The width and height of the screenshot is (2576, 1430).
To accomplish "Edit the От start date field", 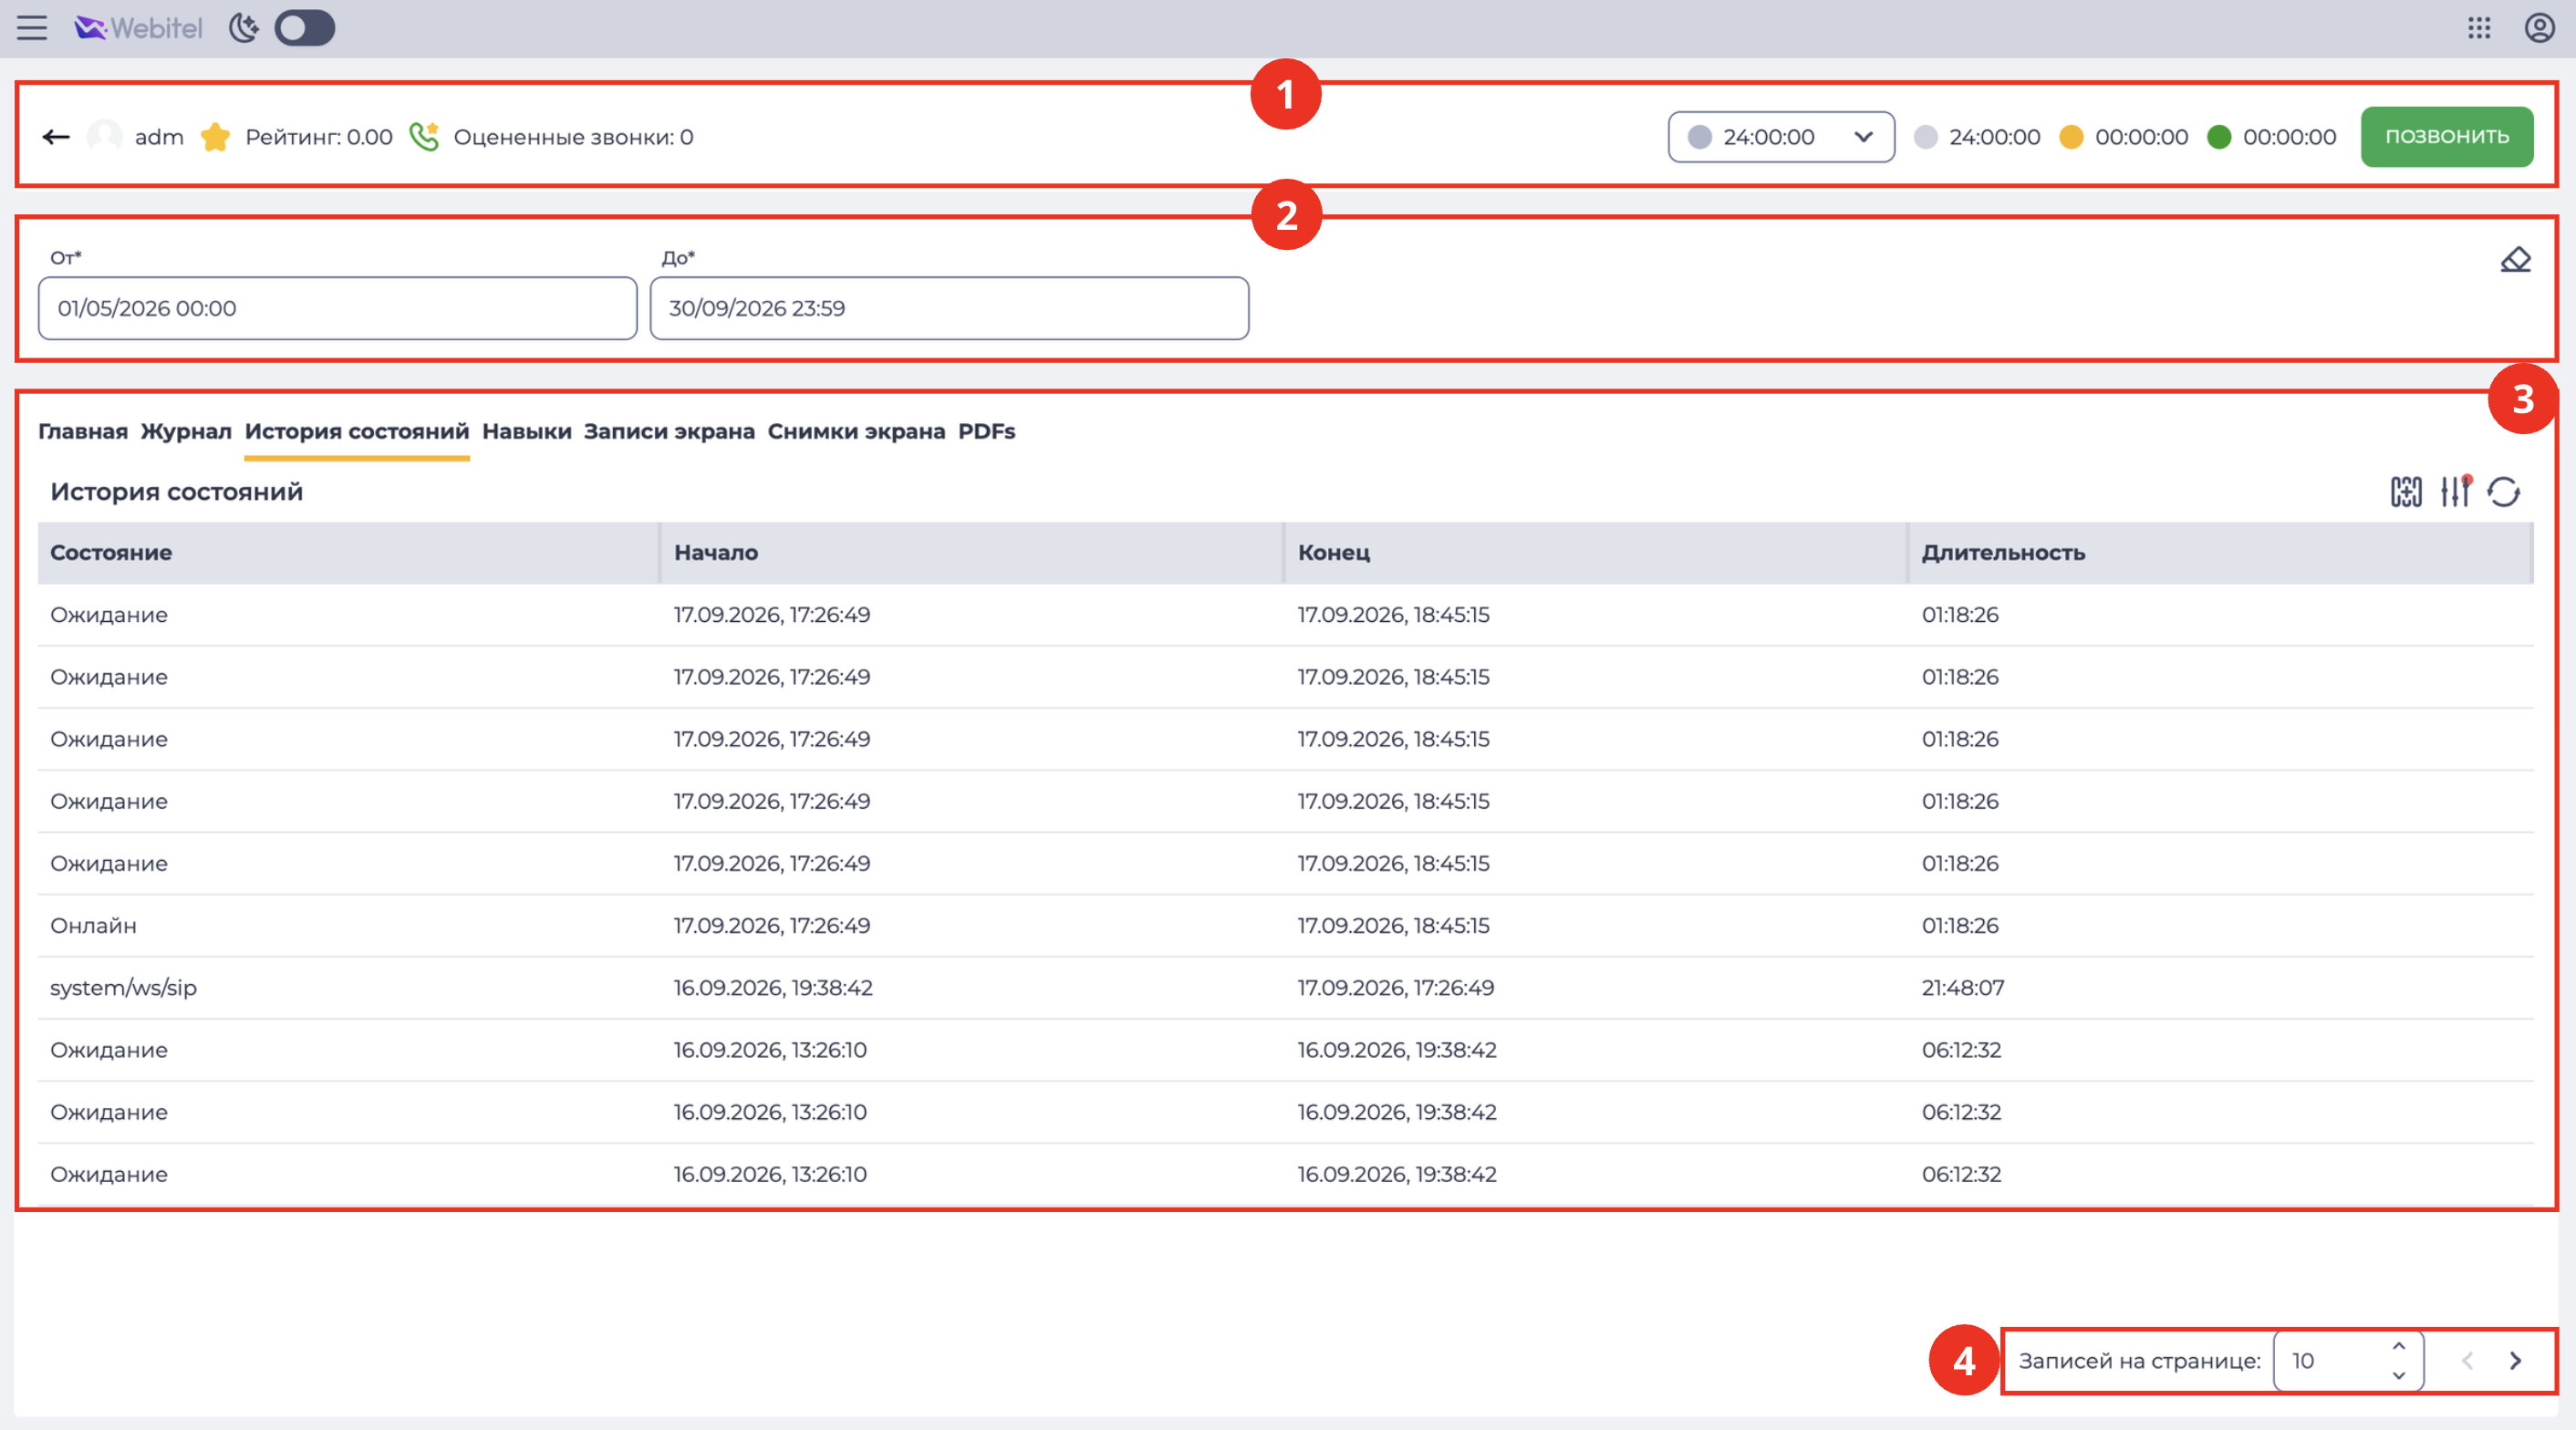I will click(337, 308).
